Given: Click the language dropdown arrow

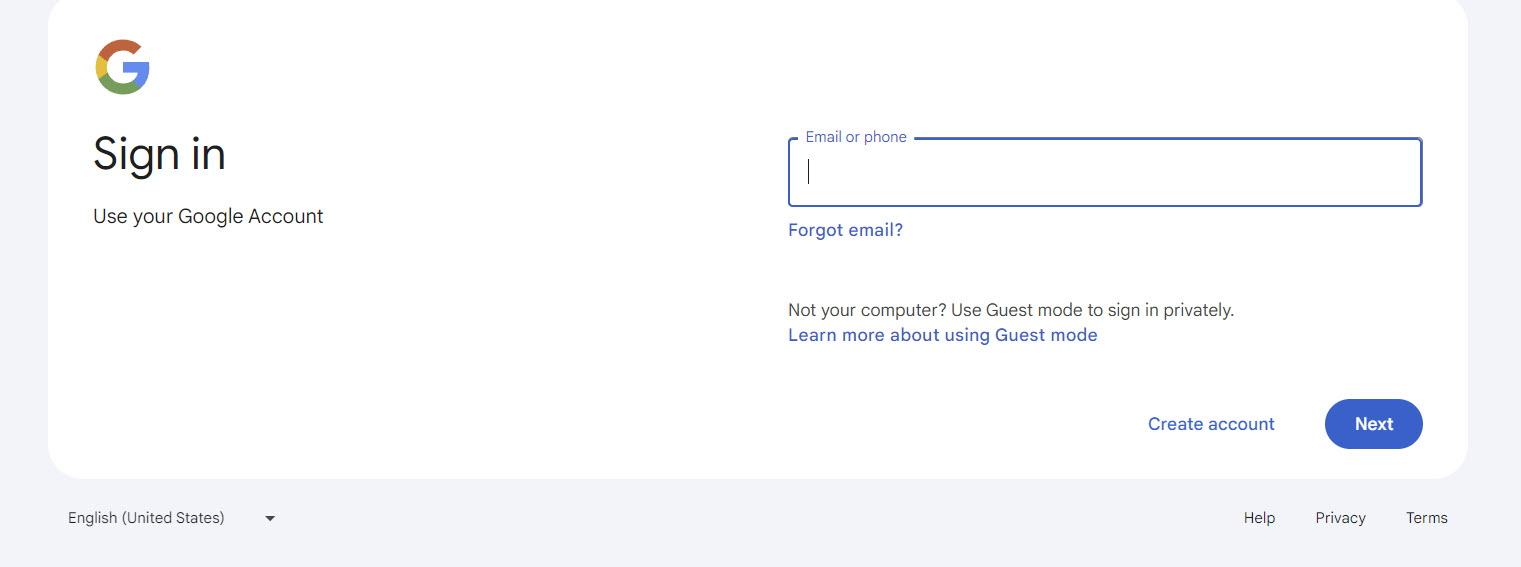Looking at the screenshot, I should point(270,518).
